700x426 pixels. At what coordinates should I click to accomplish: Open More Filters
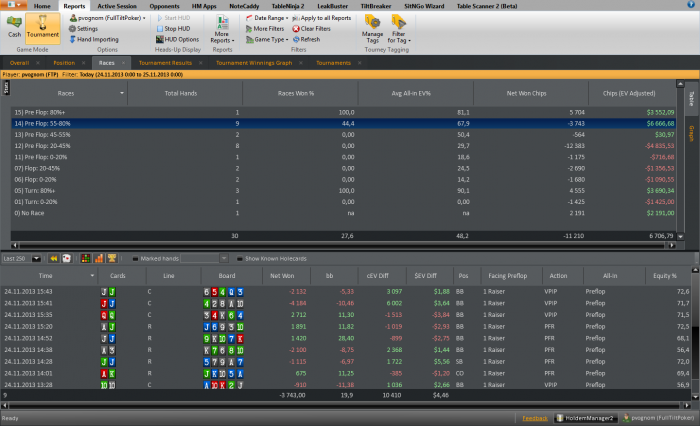265,29
